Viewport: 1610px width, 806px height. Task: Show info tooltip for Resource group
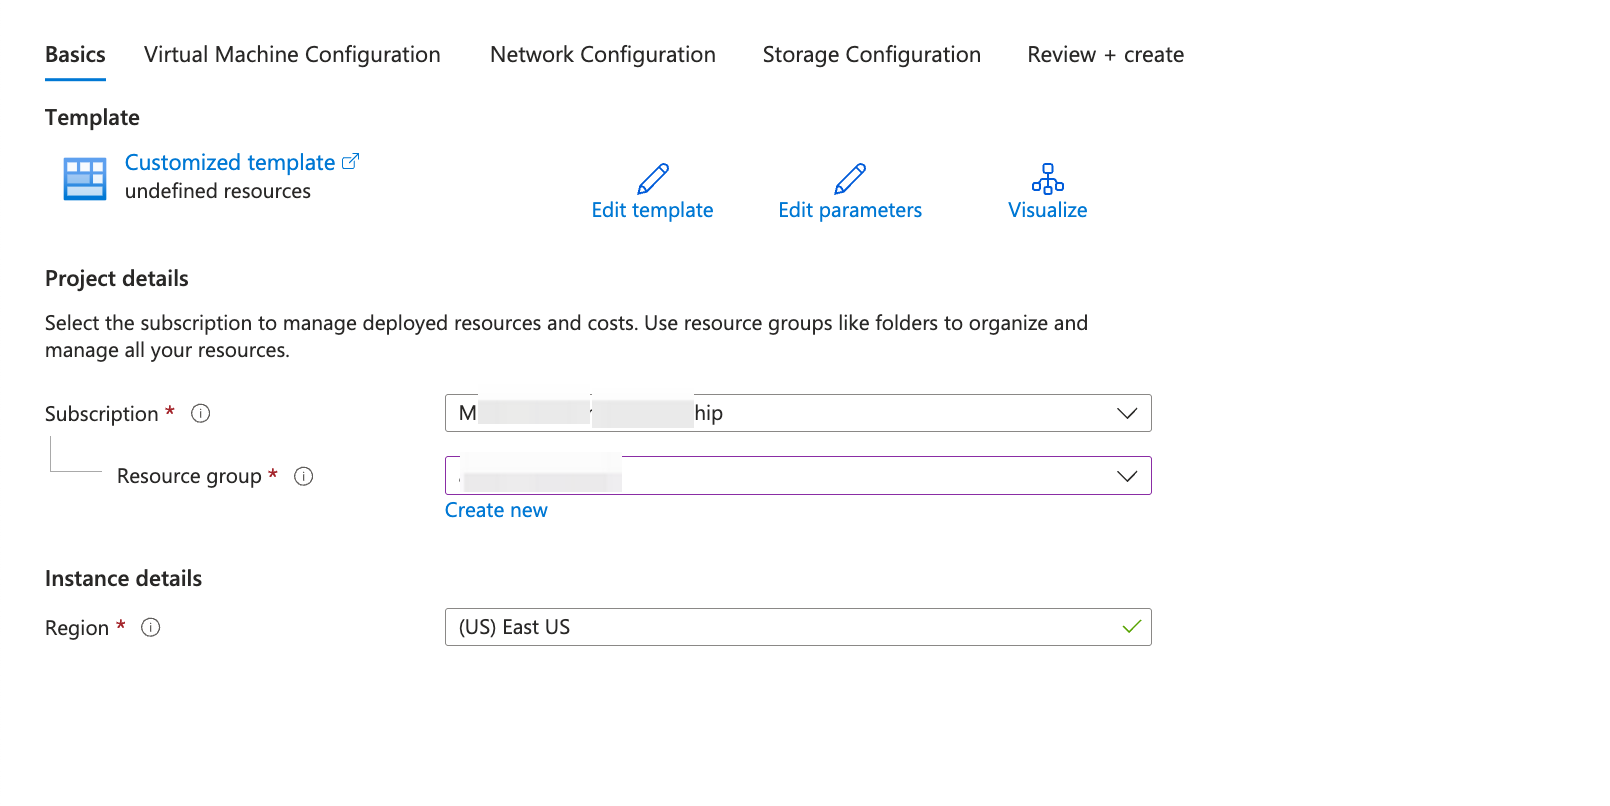pyautogui.click(x=304, y=477)
